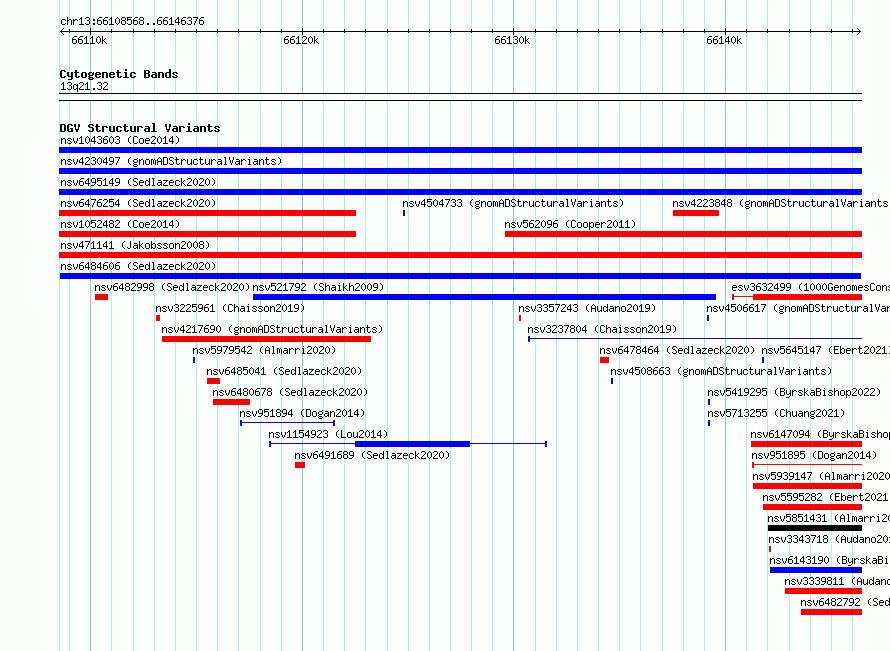Viewport: 890px width, 651px height.
Task: Click nsv3237804 (Chaisson2019) label
Action: (602, 329)
